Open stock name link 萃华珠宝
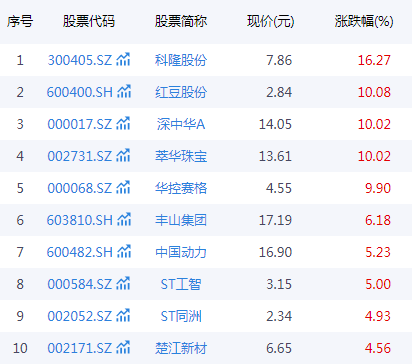This screenshot has height=364, width=412. (181, 156)
